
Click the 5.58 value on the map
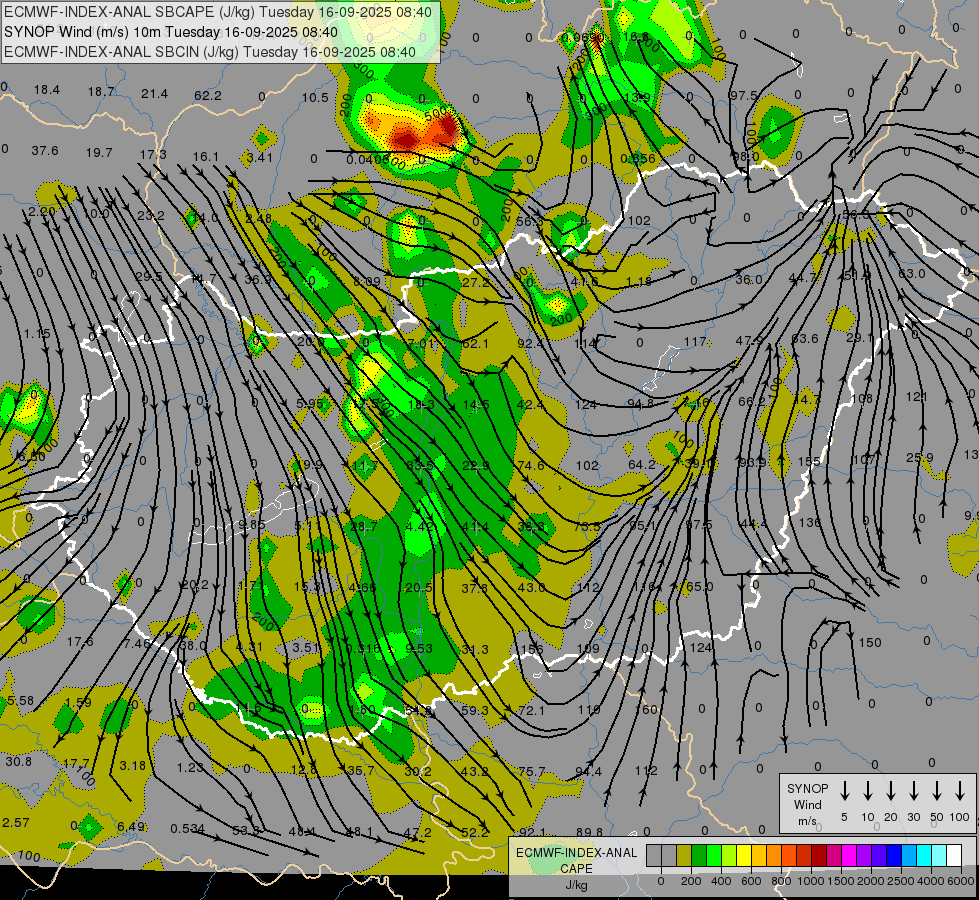(21, 701)
